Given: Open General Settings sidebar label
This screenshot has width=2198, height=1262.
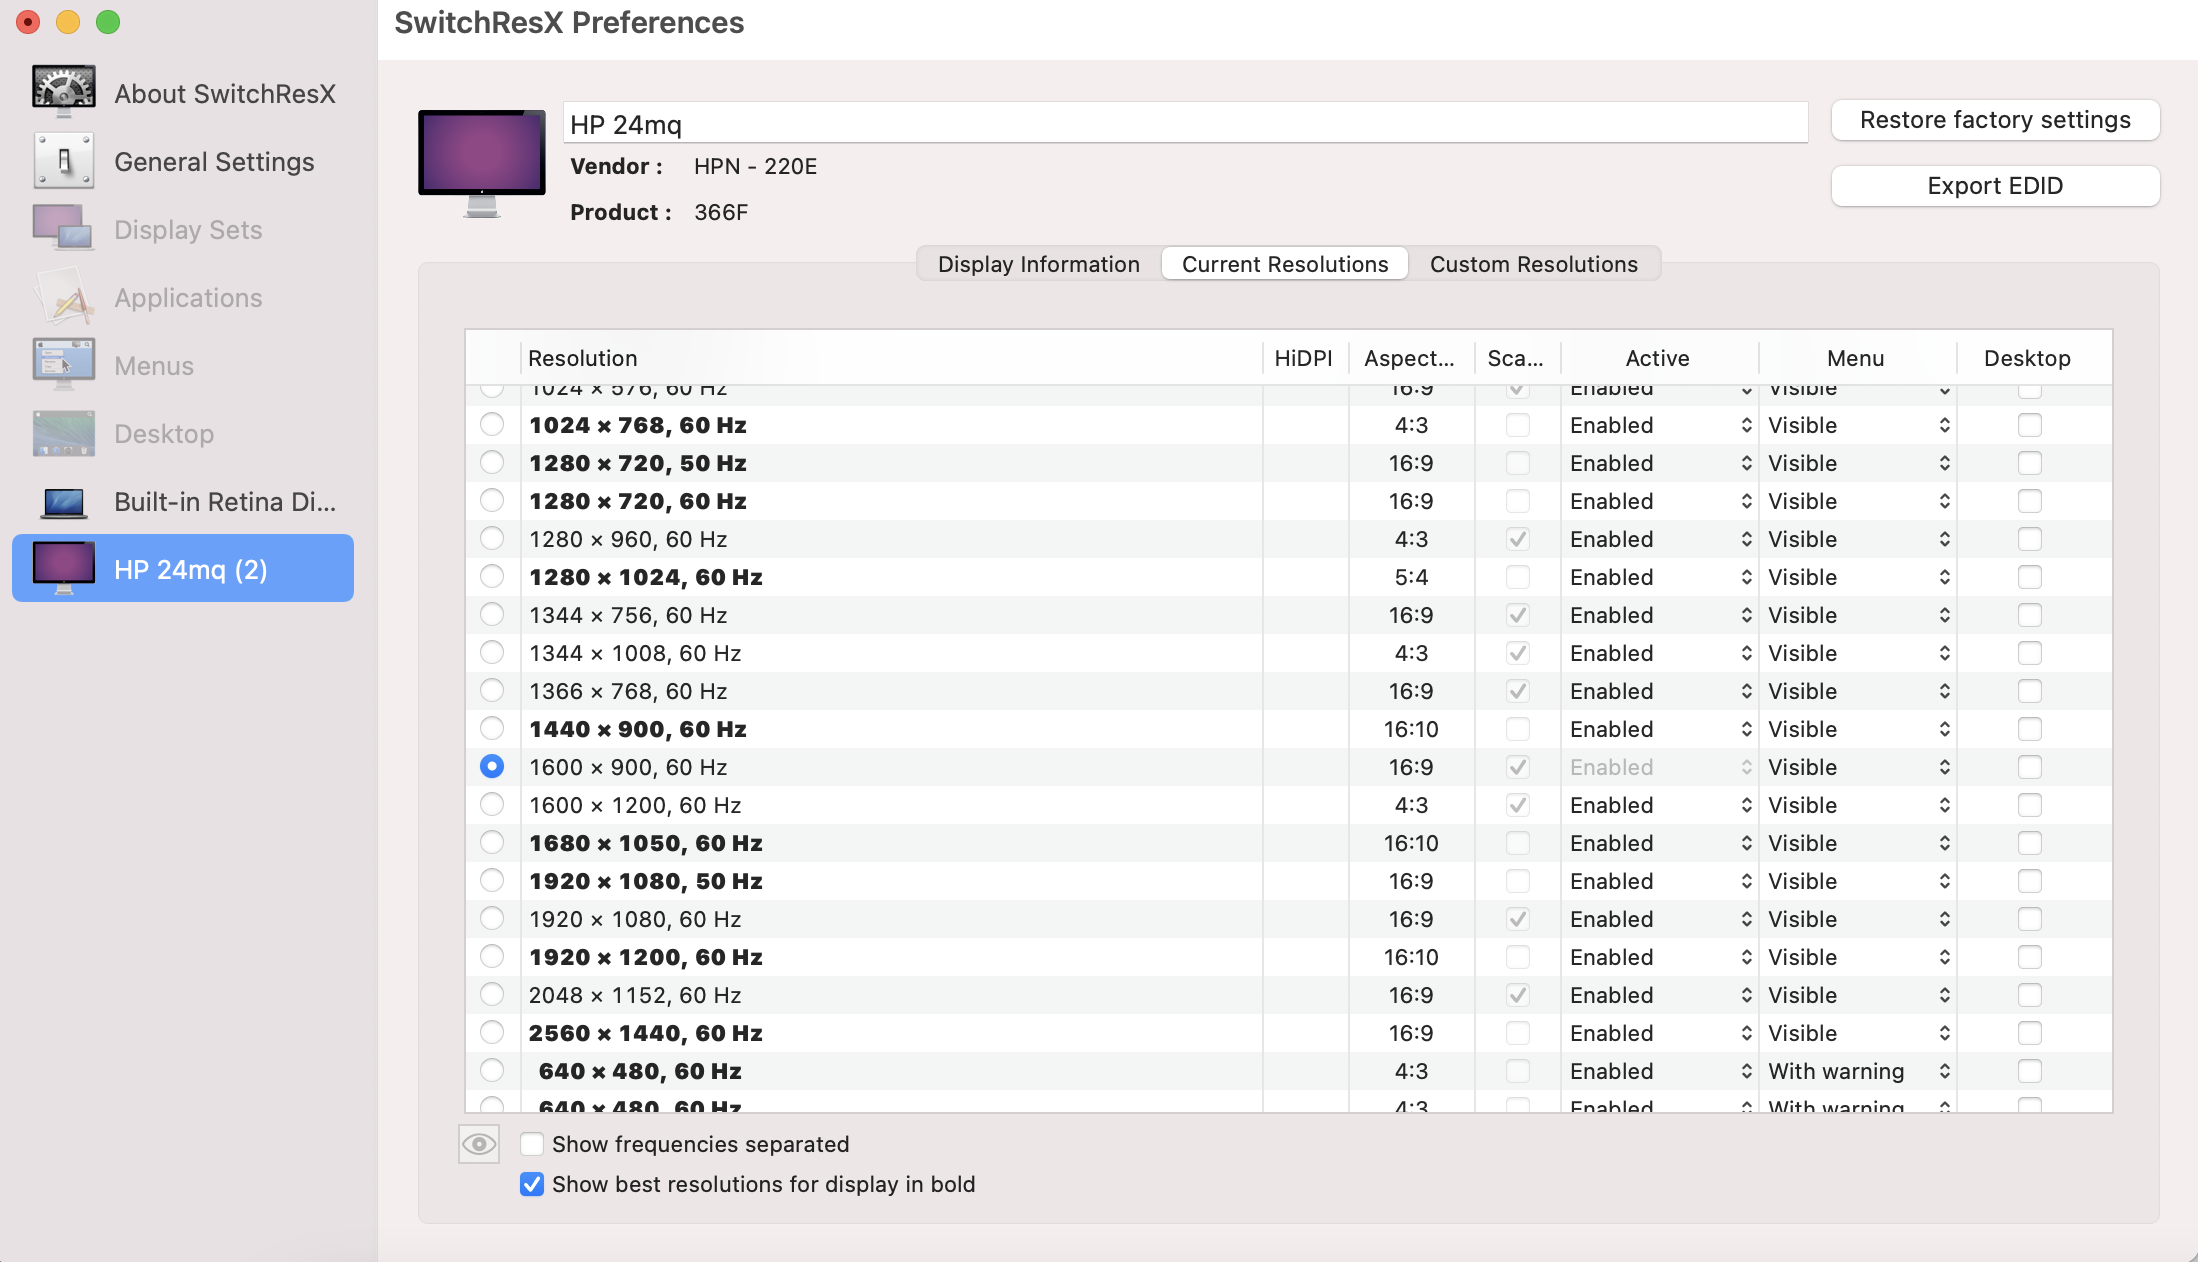Looking at the screenshot, I should [x=214, y=161].
